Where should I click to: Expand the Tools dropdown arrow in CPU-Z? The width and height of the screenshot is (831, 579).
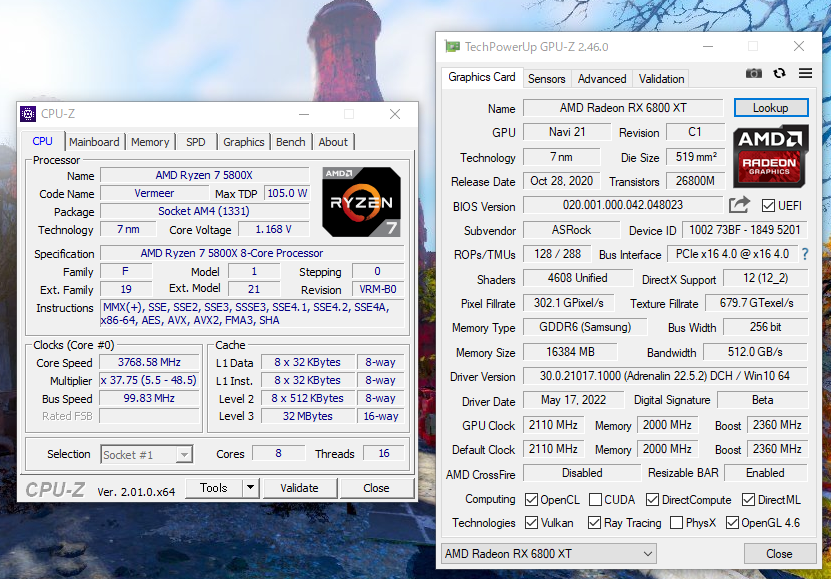click(250, 488)
